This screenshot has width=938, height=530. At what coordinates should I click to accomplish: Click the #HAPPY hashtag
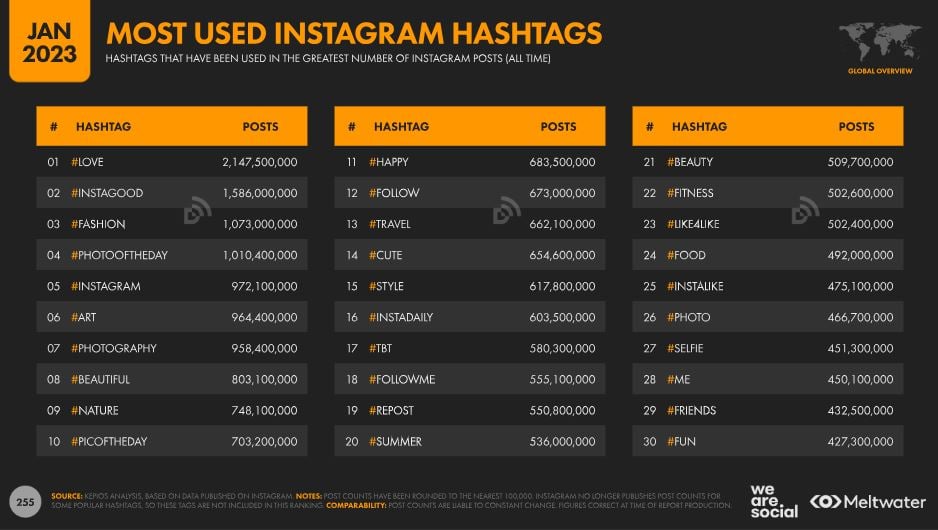[388, 162]
